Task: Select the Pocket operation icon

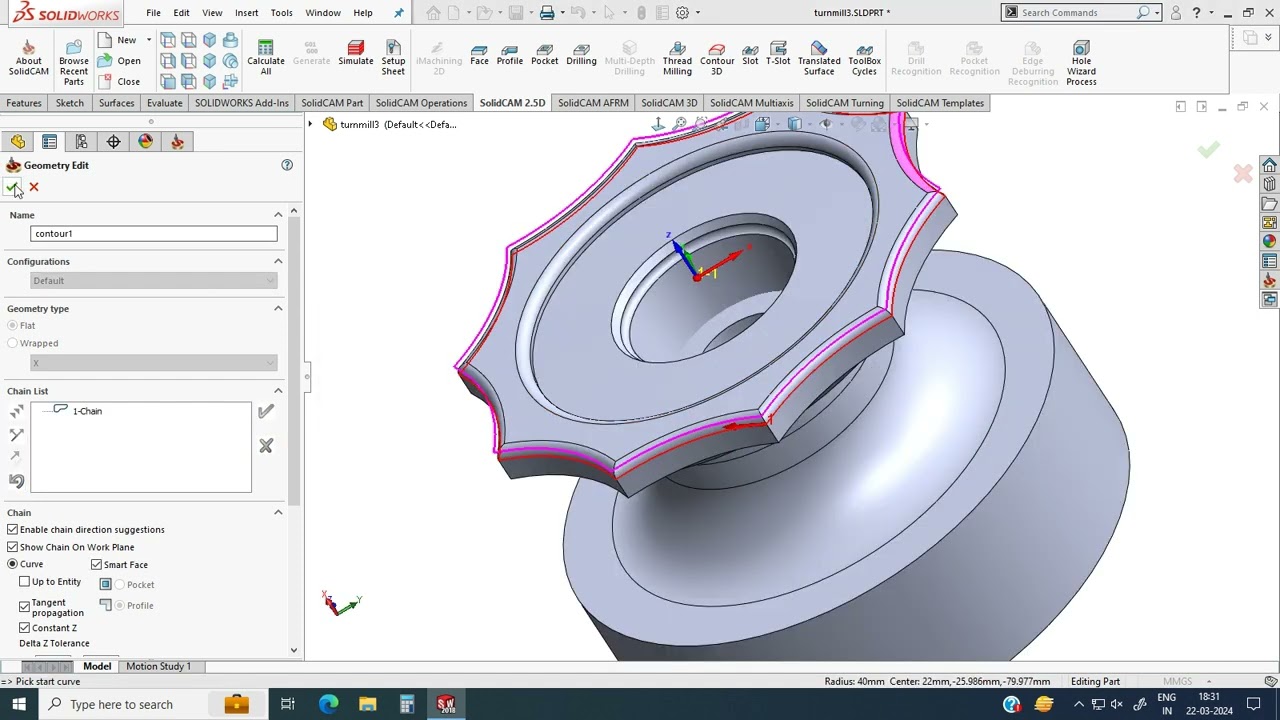Action: (x=544, y=54)
